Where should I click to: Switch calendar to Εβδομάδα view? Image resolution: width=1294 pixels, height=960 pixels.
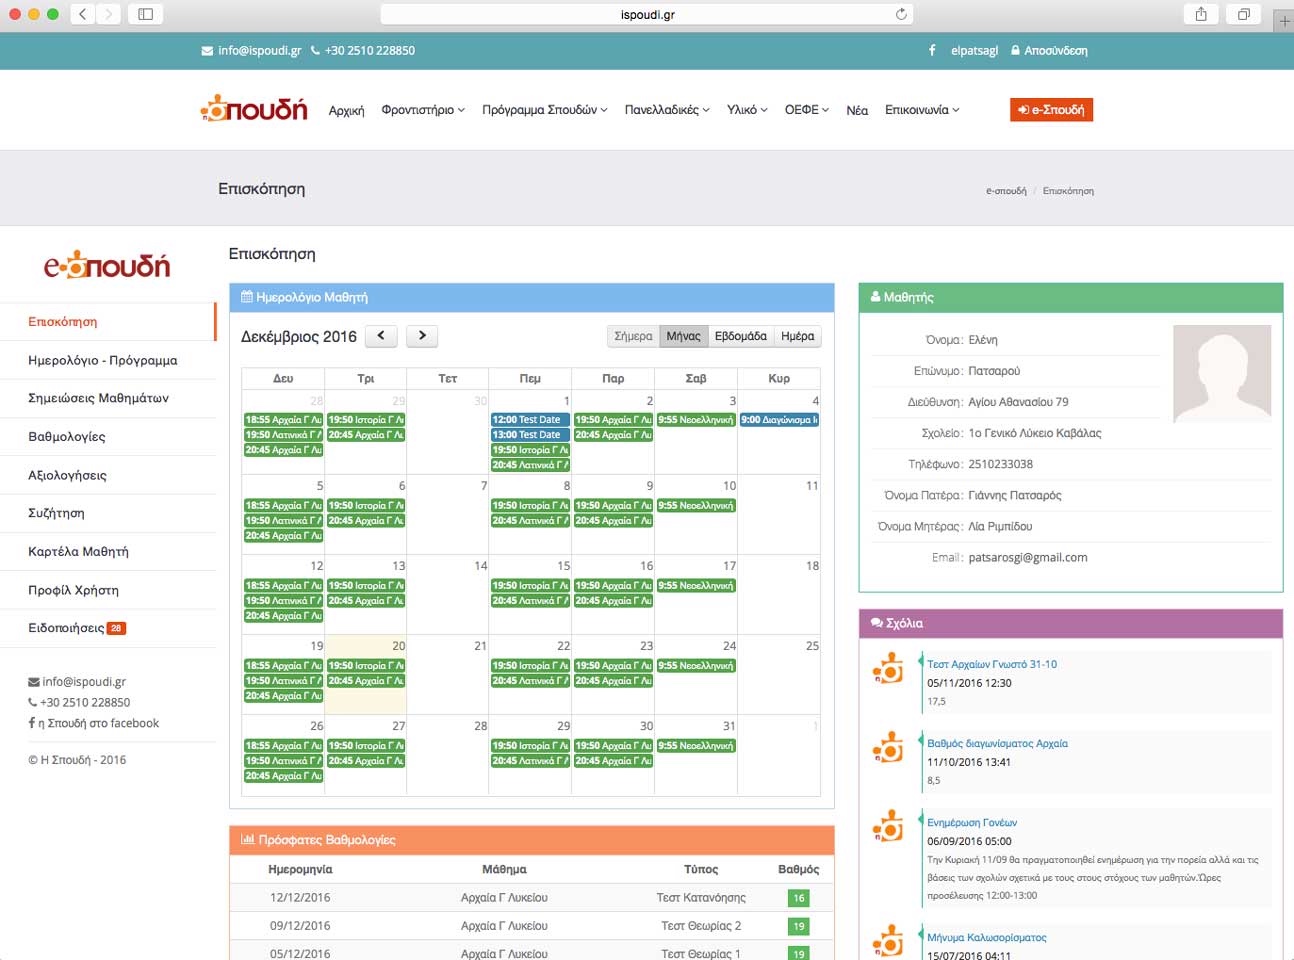(x=741, y=336)
